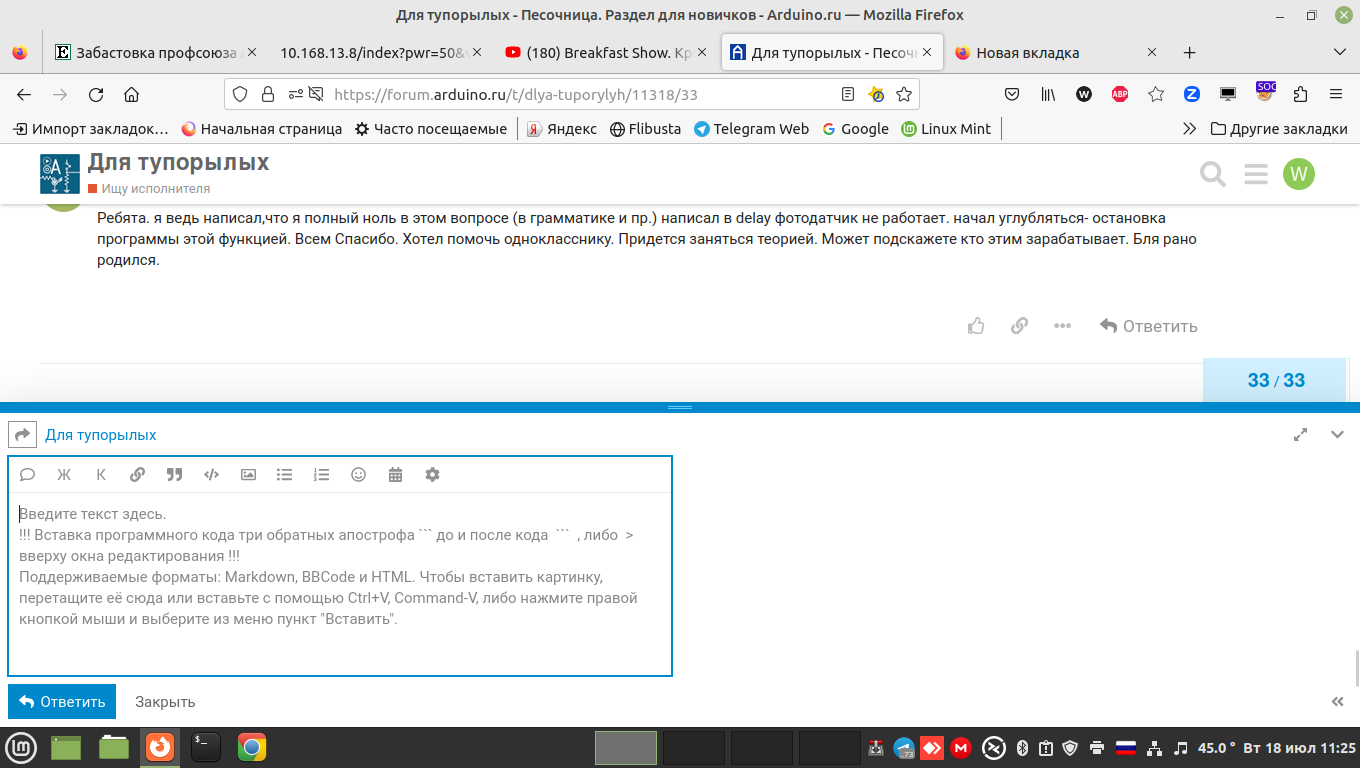Open the forum hamburger menu
The width and height of the screenshot is (1360, 768).
point(1256,174)
